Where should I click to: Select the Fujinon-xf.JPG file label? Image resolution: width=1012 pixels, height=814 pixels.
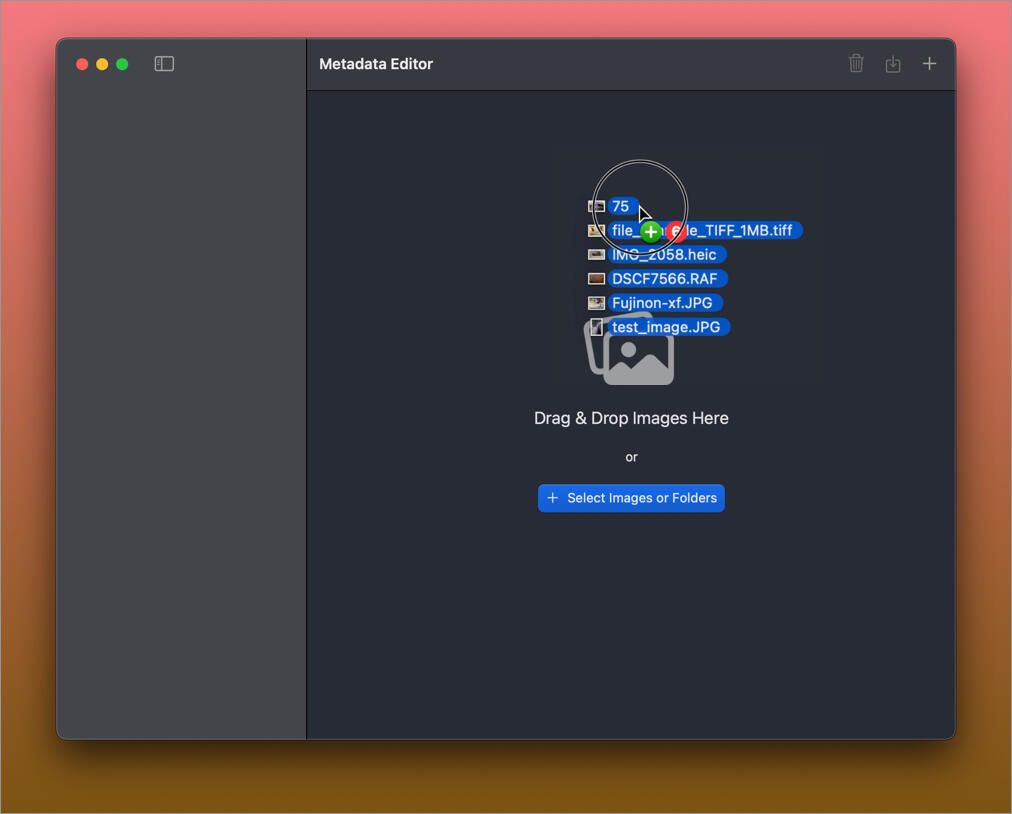662,303
